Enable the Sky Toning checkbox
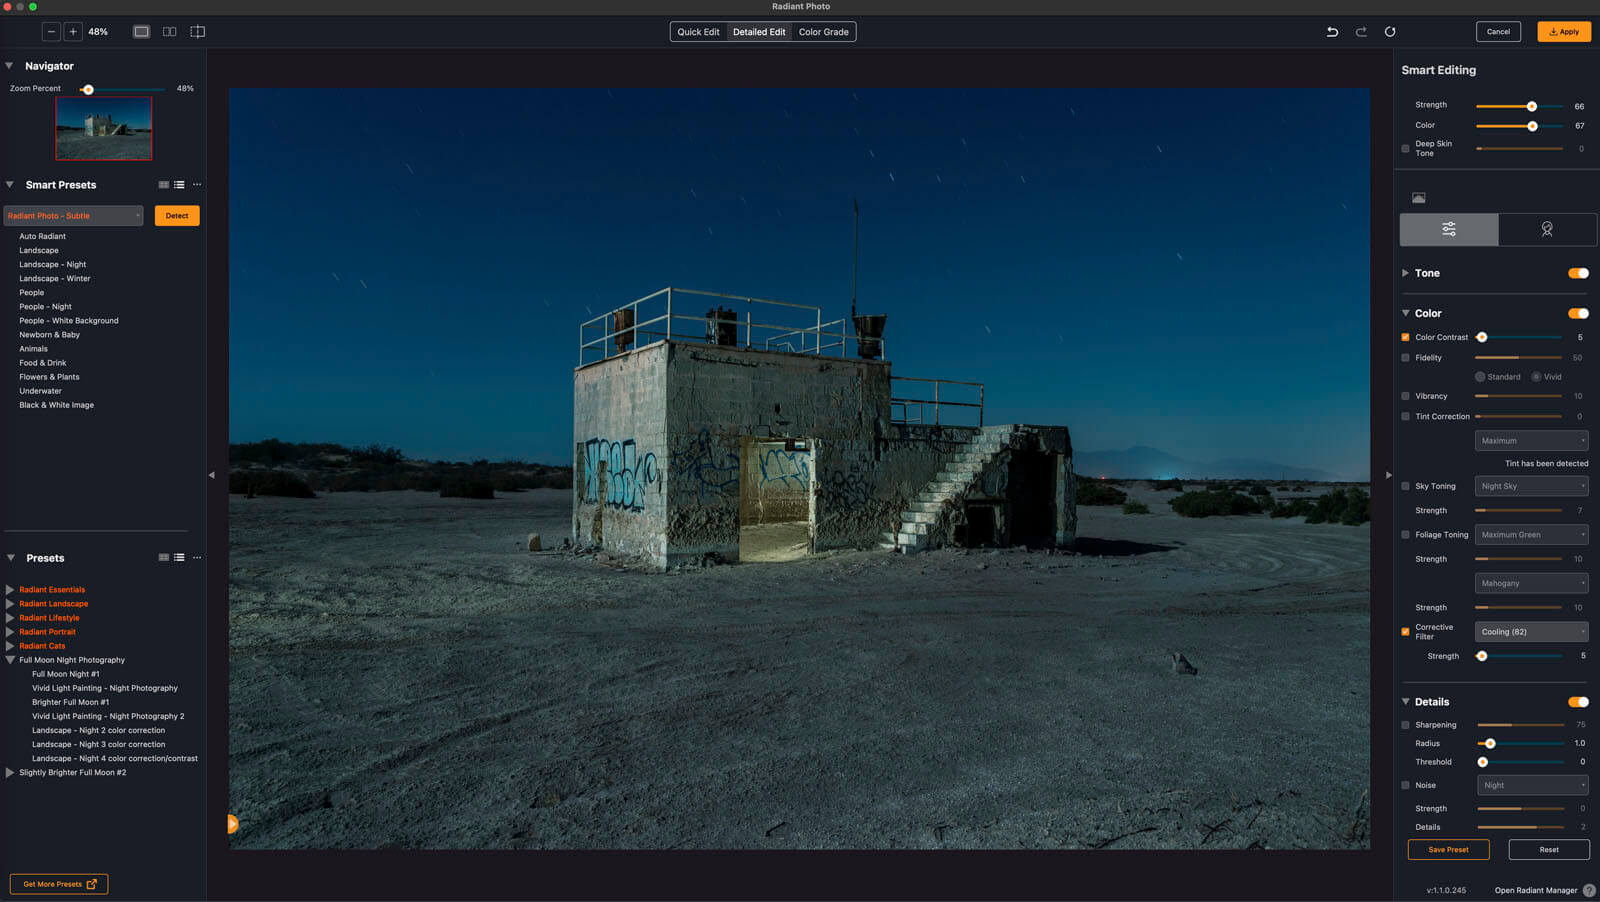The height and width of the screenshot is (902, 1600). click(1405, 486)
